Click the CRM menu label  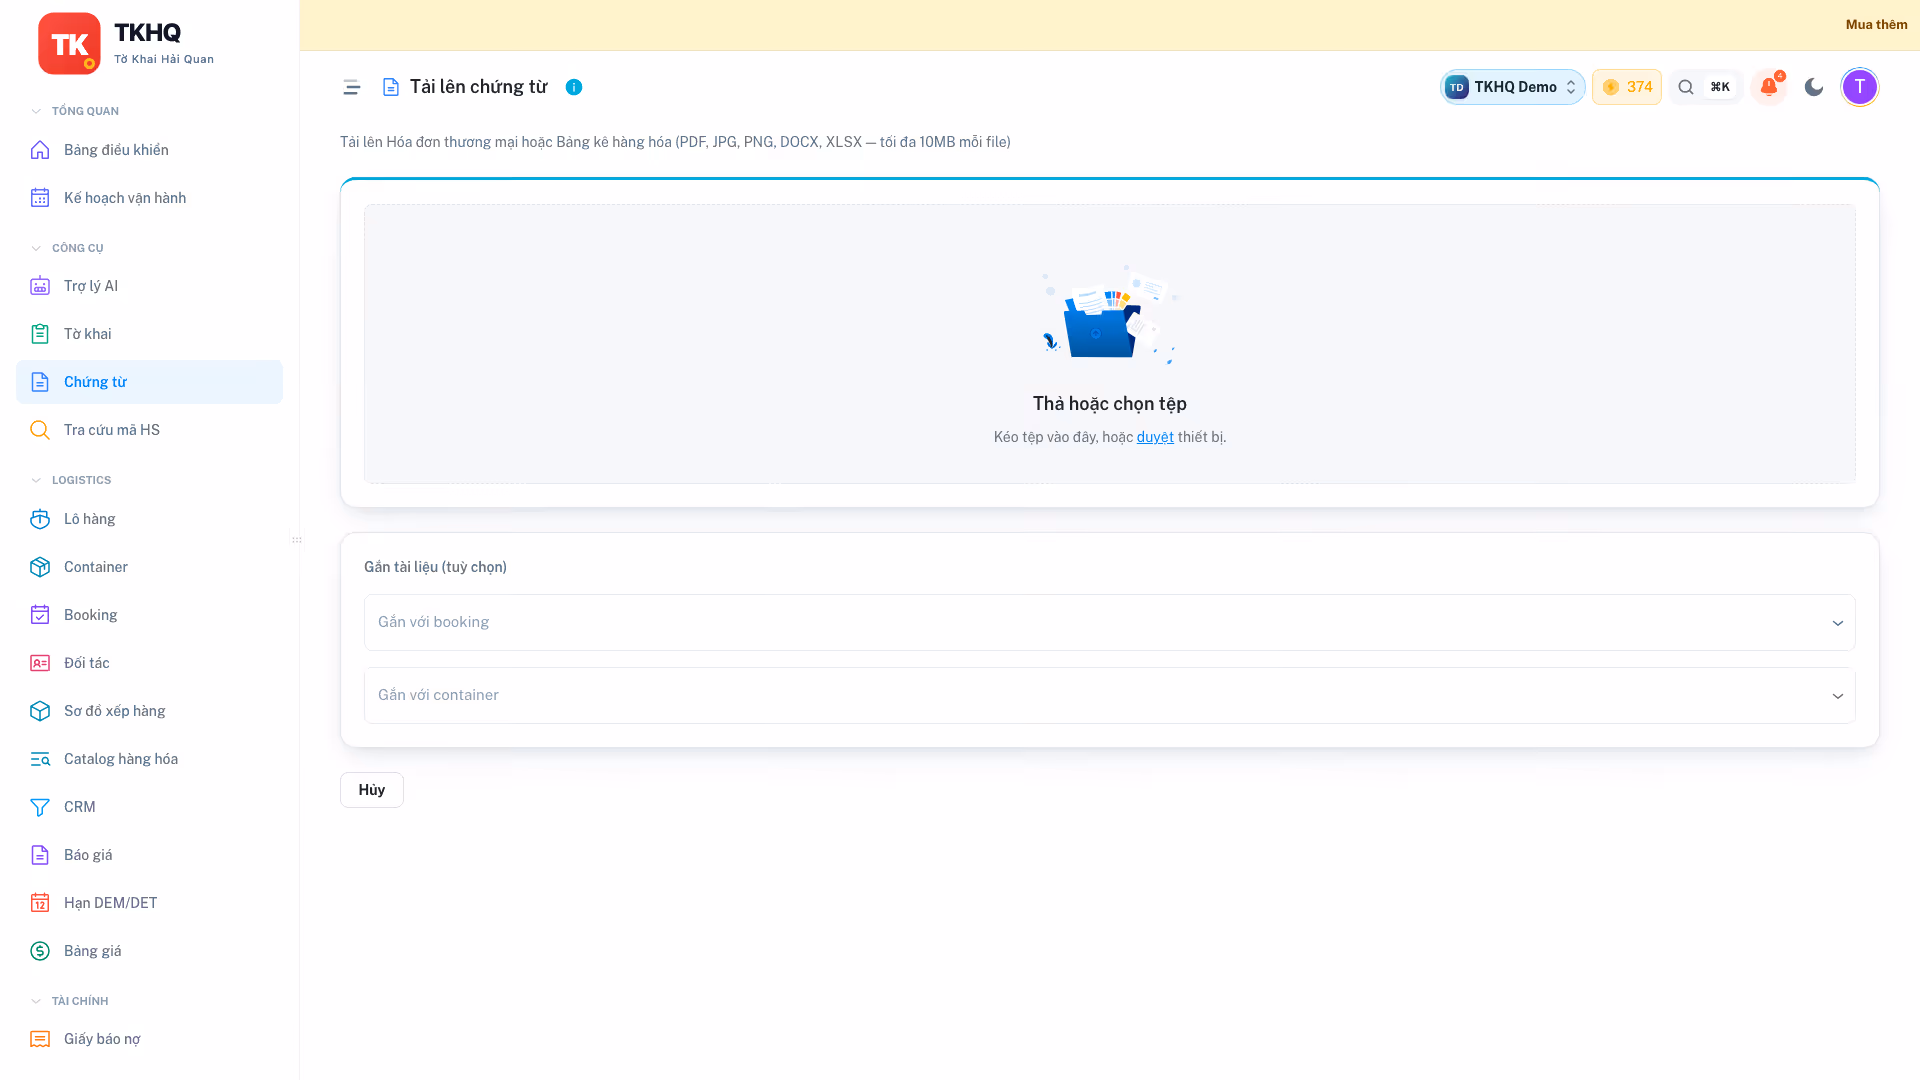pos(80,807)
